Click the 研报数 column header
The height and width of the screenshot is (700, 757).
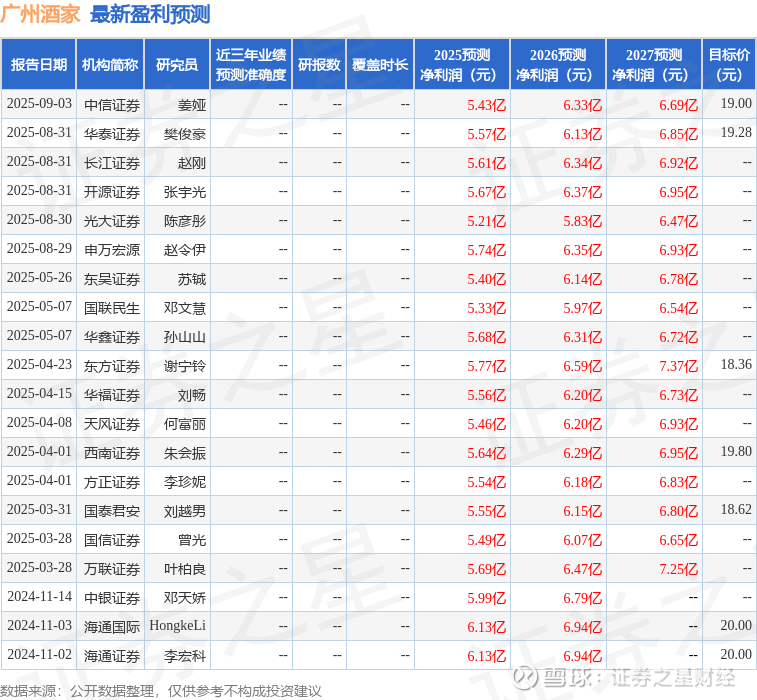point(319,65)
